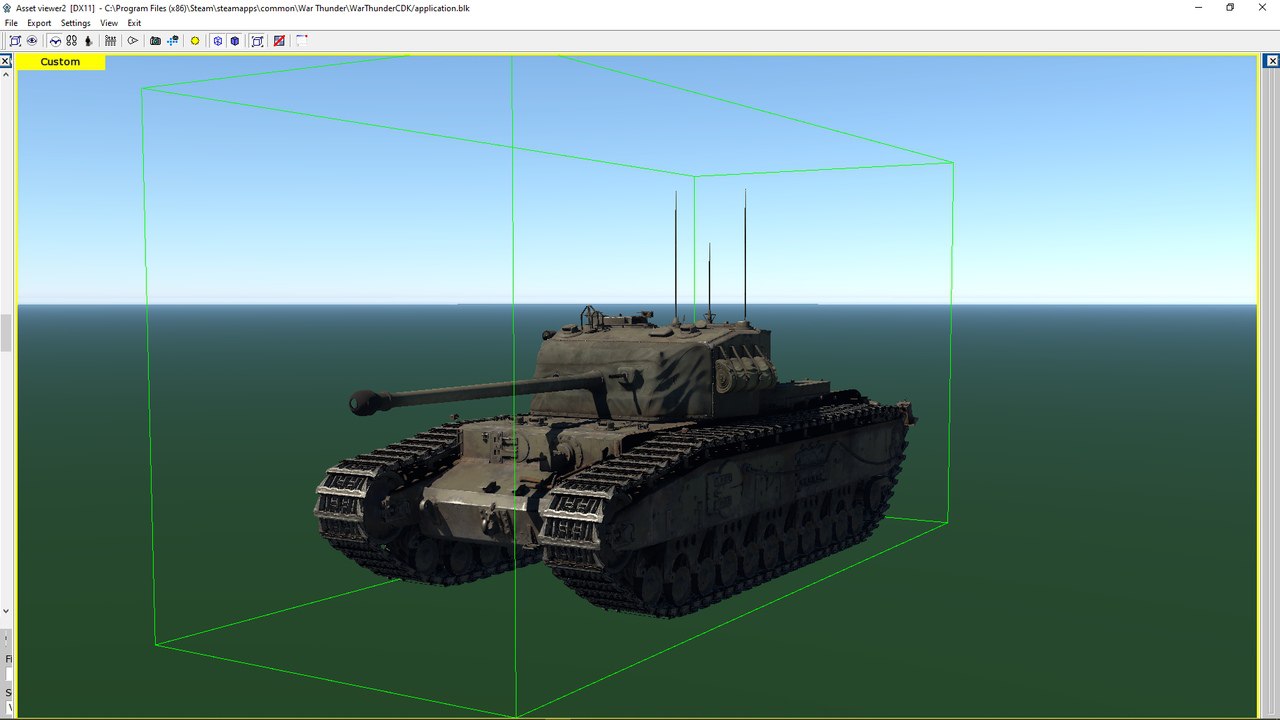The height and width of the screenshot is (720, 1280).
Task: Toggle the solid blue cube icon
Action: click(235, 41)
